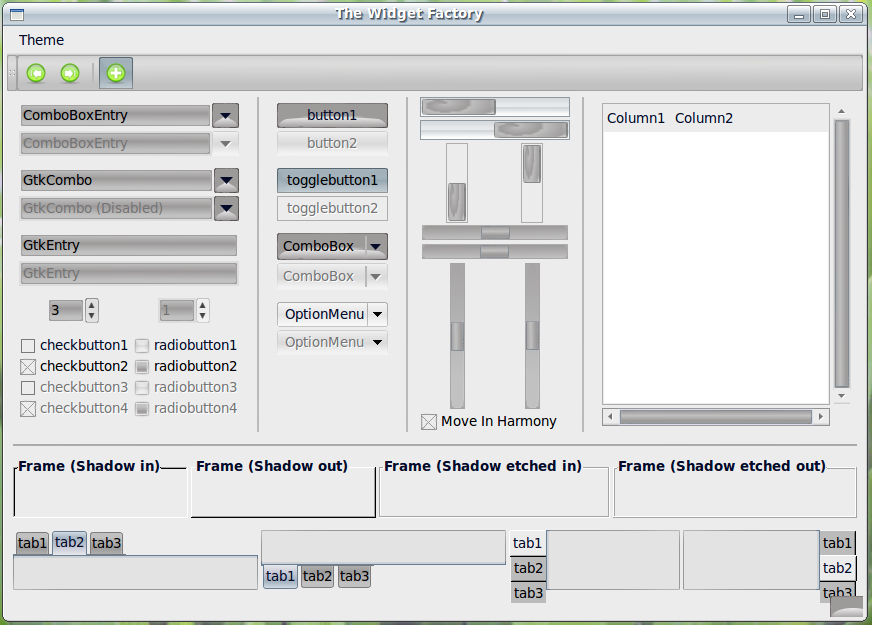Select tab1 in left-side tab notebook
872x625 pixels.
coord(528,543)
